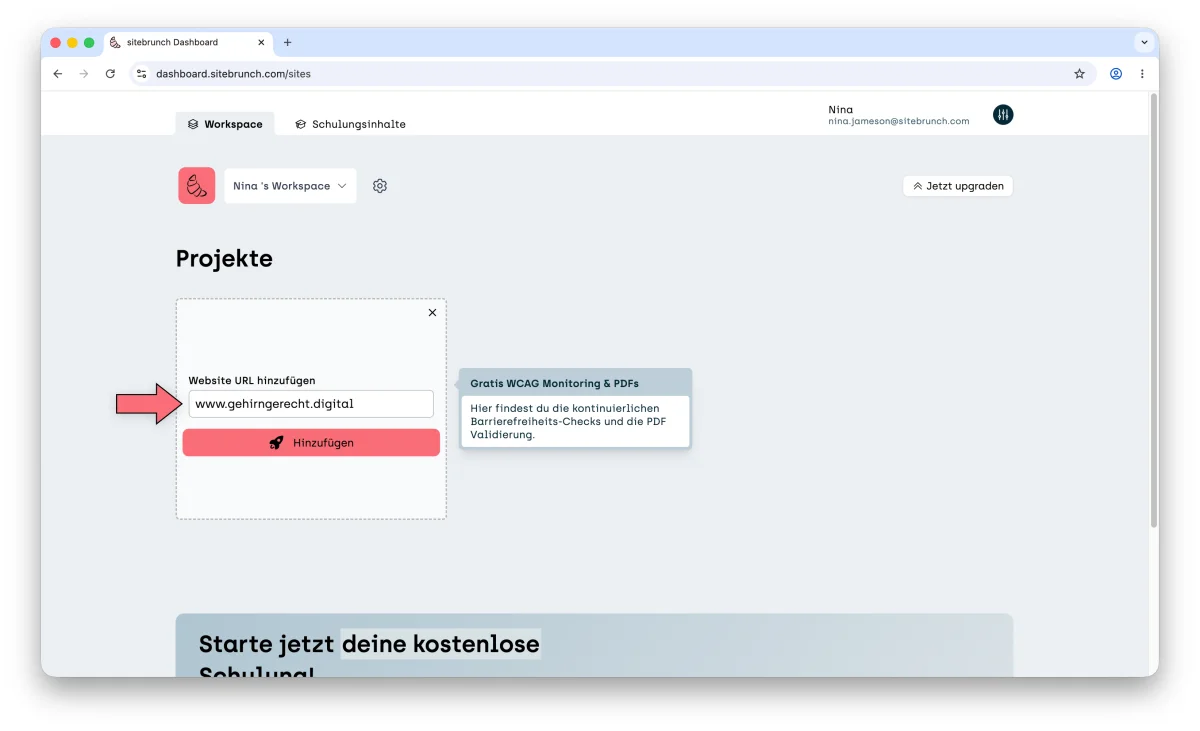Click the Barrierefreiheits-Checks tooltip description
This screenshot has width=1200, height=731.
[x=567, y=422]
